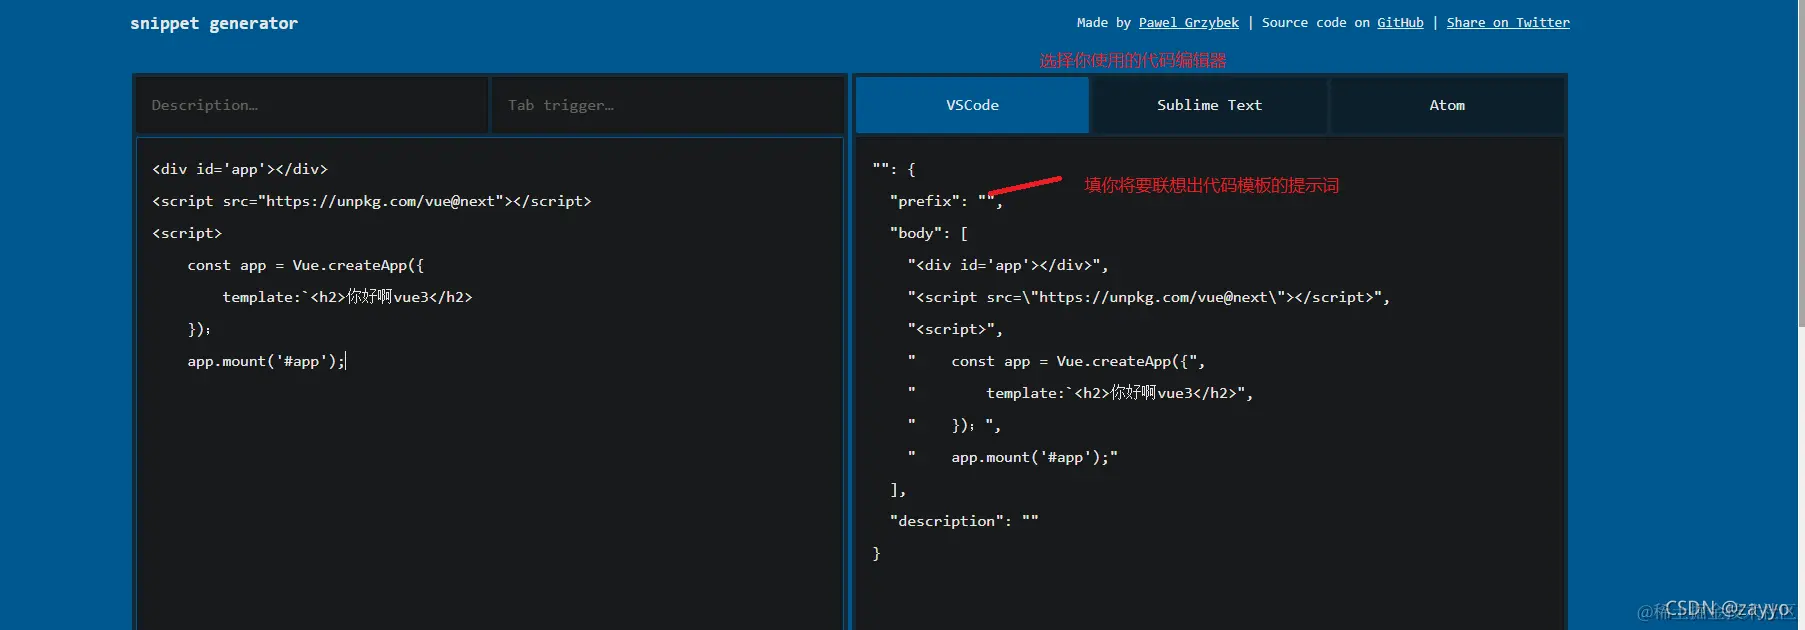Click the "description" line in the output
The width and height of the screenshot is (1805, 630).
(x=964, y=521)
